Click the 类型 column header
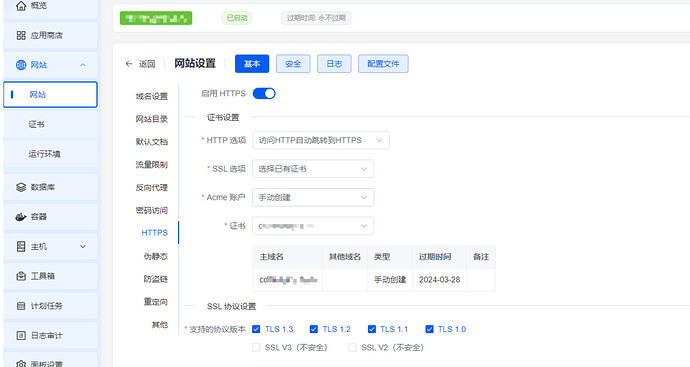The width and height of the screenshot is (690, 367). [390, 257]
